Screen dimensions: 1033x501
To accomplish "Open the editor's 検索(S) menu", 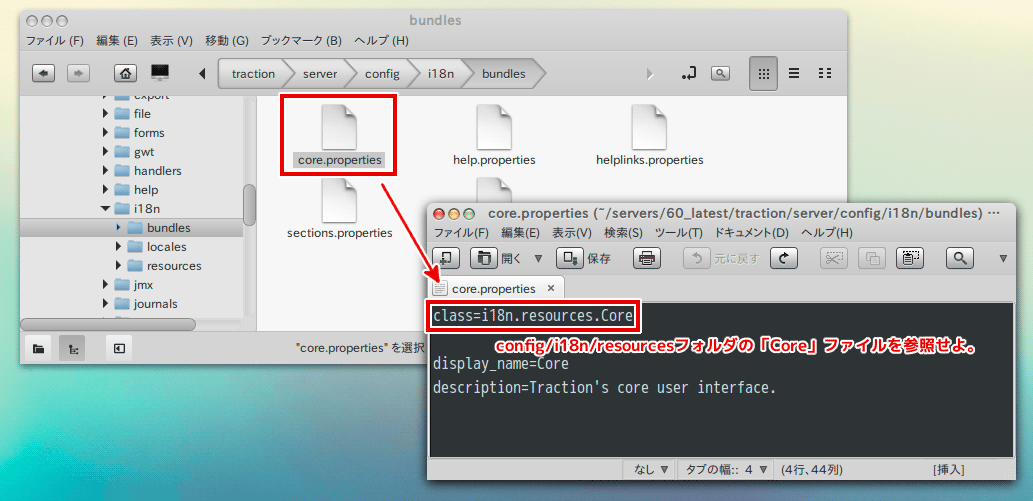I will pyautogui.click(x=625, y=232).
